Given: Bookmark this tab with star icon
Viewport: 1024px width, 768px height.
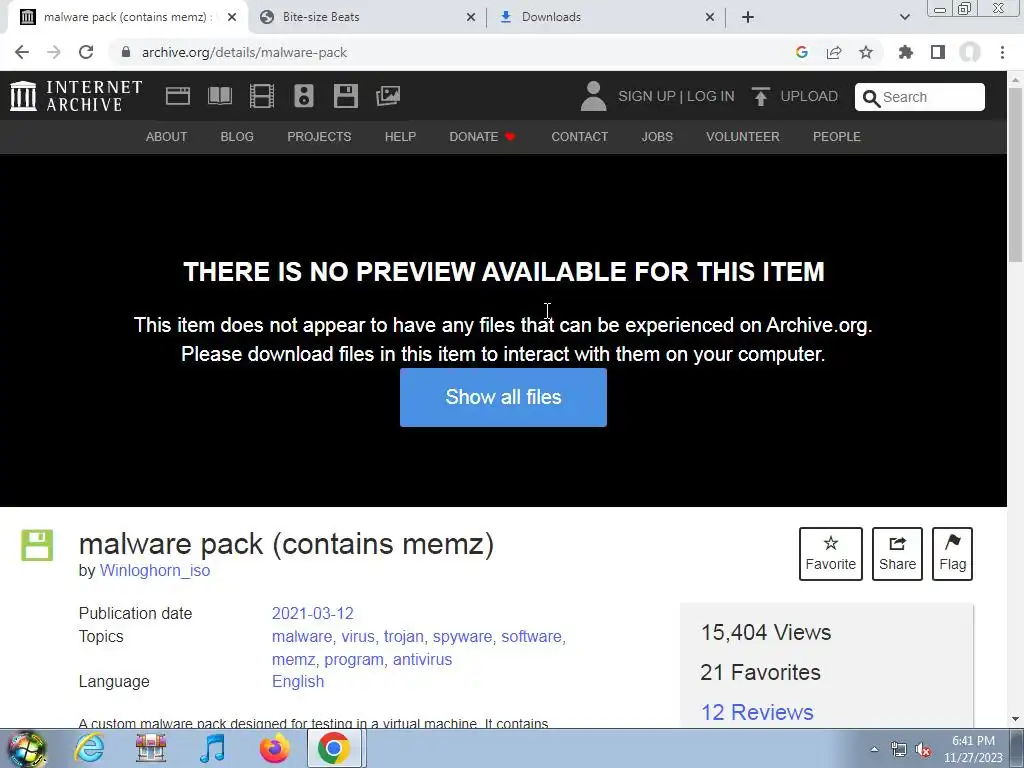Looking at the screenshot, I should [x=866, y=52].
